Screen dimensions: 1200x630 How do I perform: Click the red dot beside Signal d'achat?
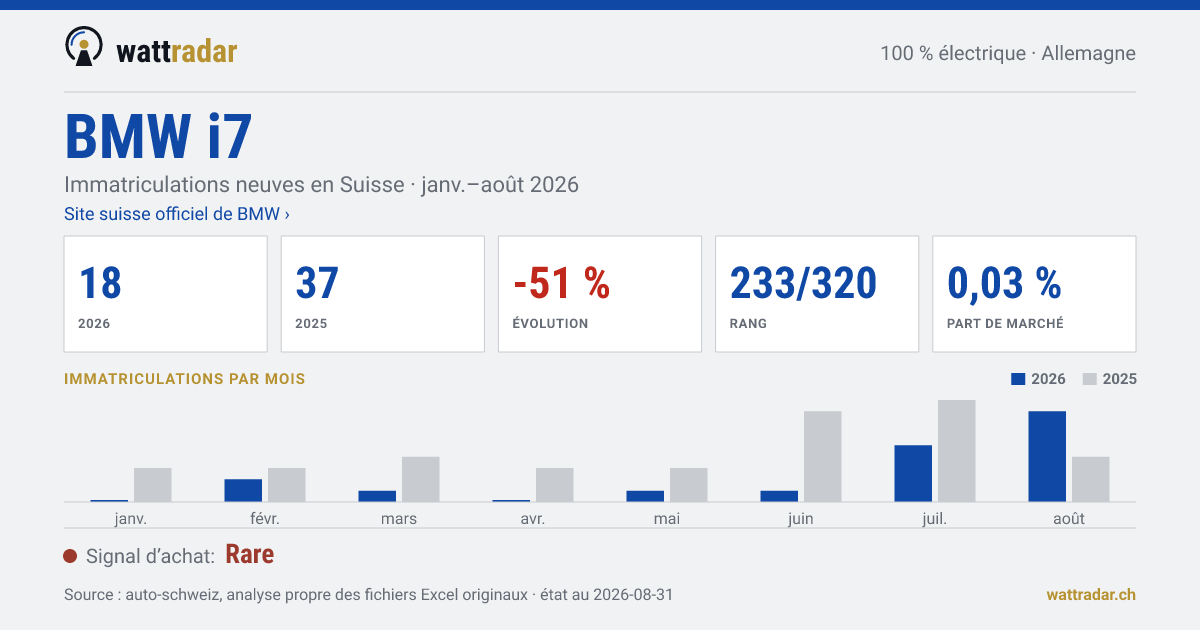(70, 556)
